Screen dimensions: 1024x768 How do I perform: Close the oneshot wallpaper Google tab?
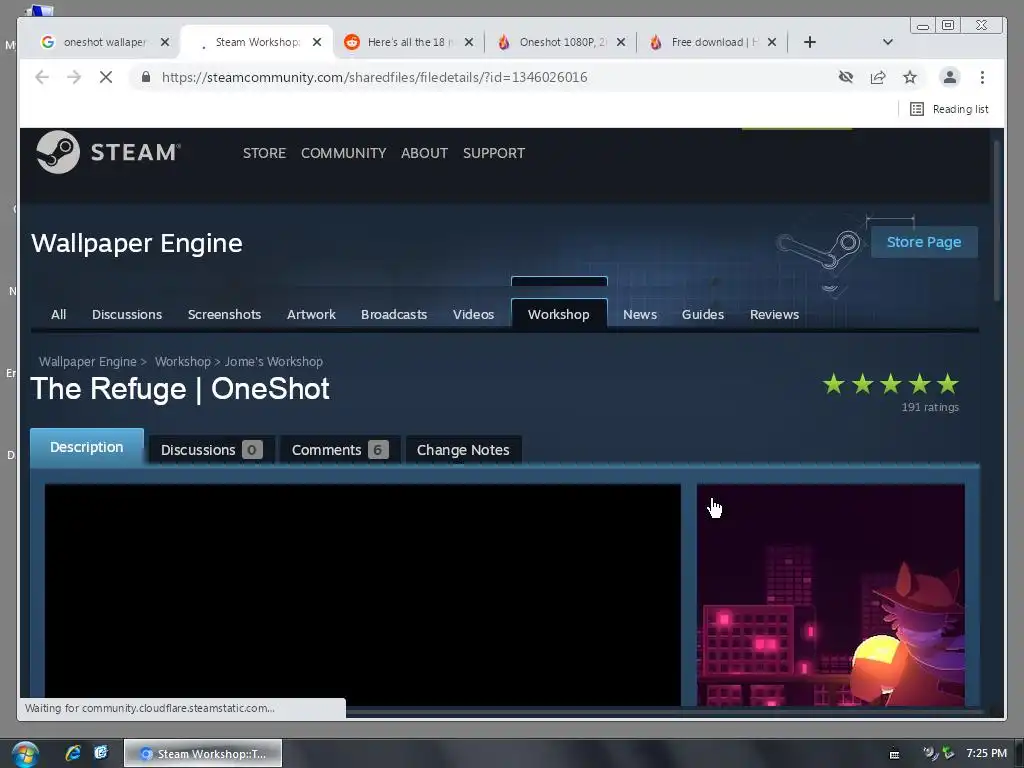(x=165, y=42)
